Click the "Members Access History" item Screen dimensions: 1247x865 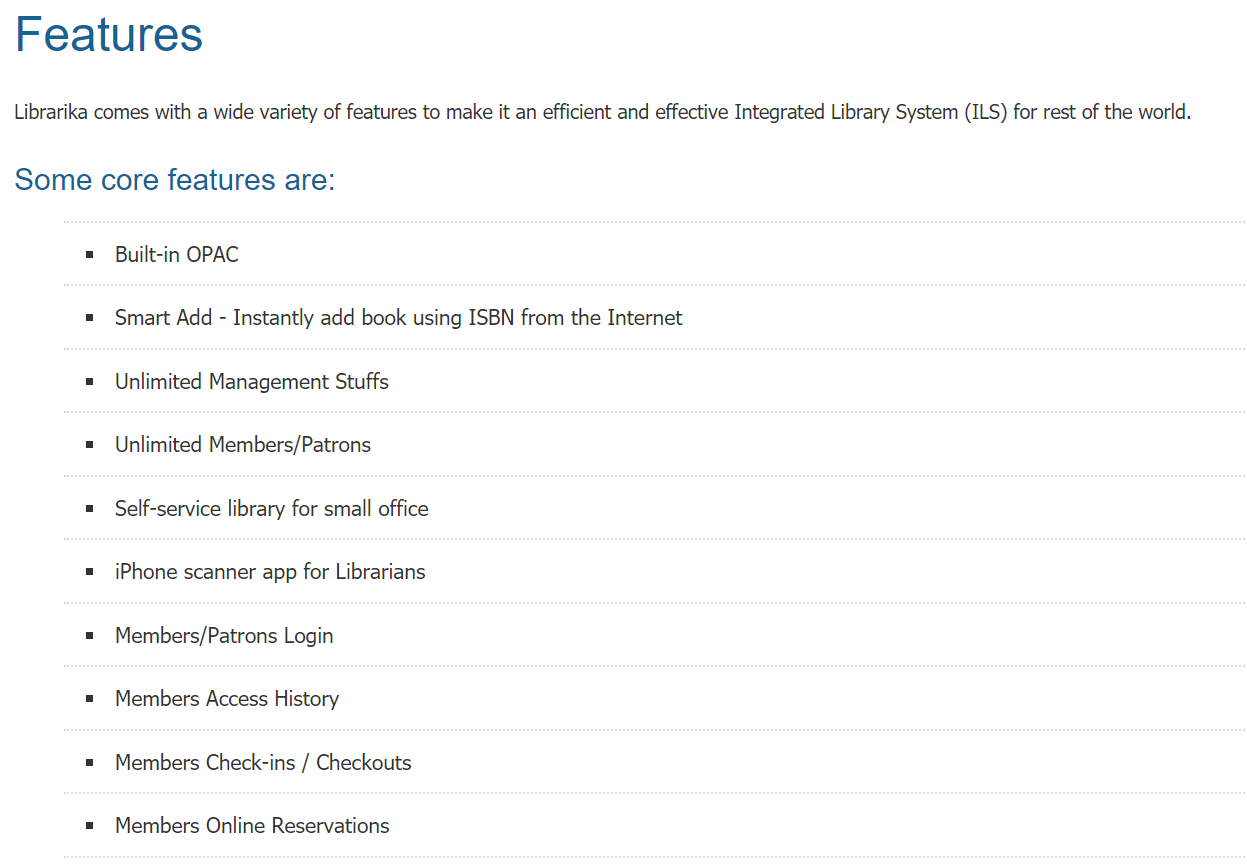pos(227,699)
